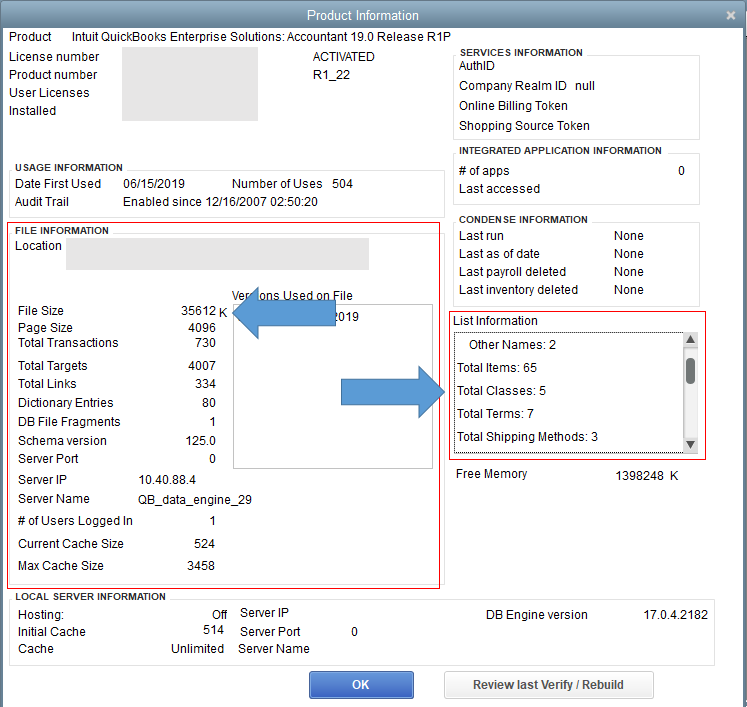Click the Hosting Off value

pos(219,615)
